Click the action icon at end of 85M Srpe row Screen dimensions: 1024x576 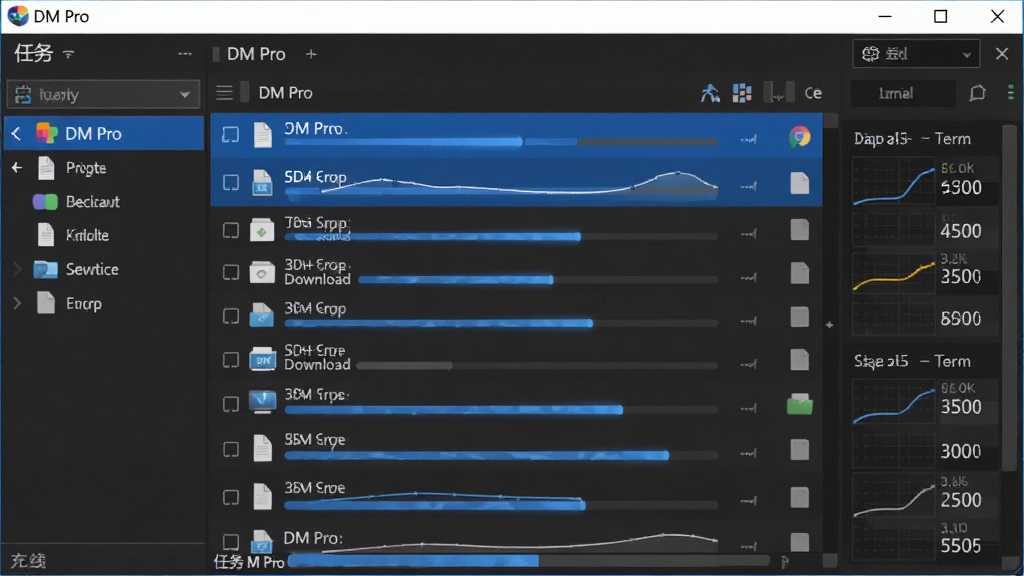click(x=799, y=449)
